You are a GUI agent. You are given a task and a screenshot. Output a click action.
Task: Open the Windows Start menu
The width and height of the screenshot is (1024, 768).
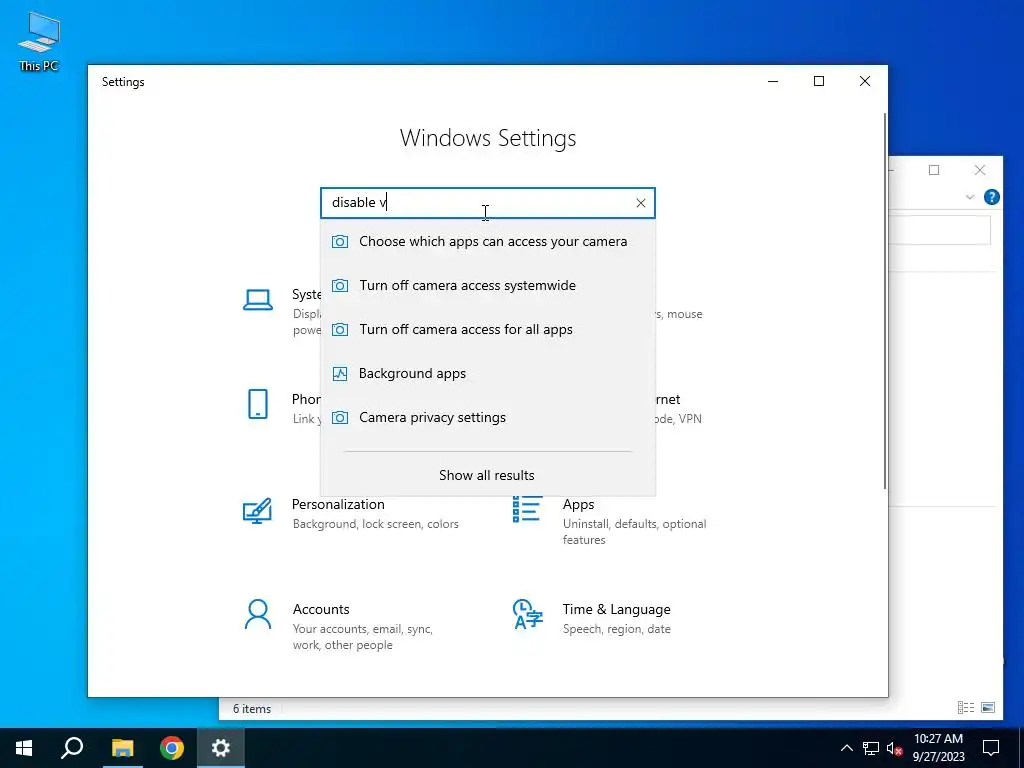tap(24, 748)
